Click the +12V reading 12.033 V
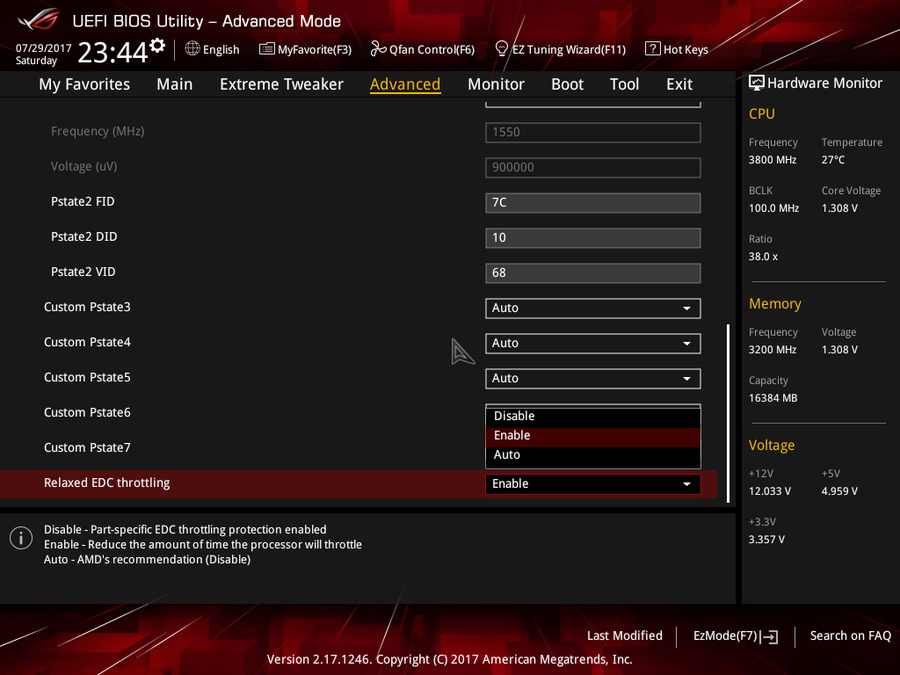Viewport: 900px width, 675px height. 769,491
